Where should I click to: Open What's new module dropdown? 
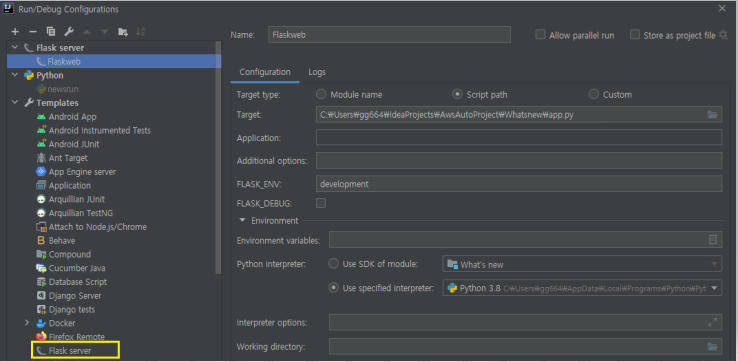[582, 264]
